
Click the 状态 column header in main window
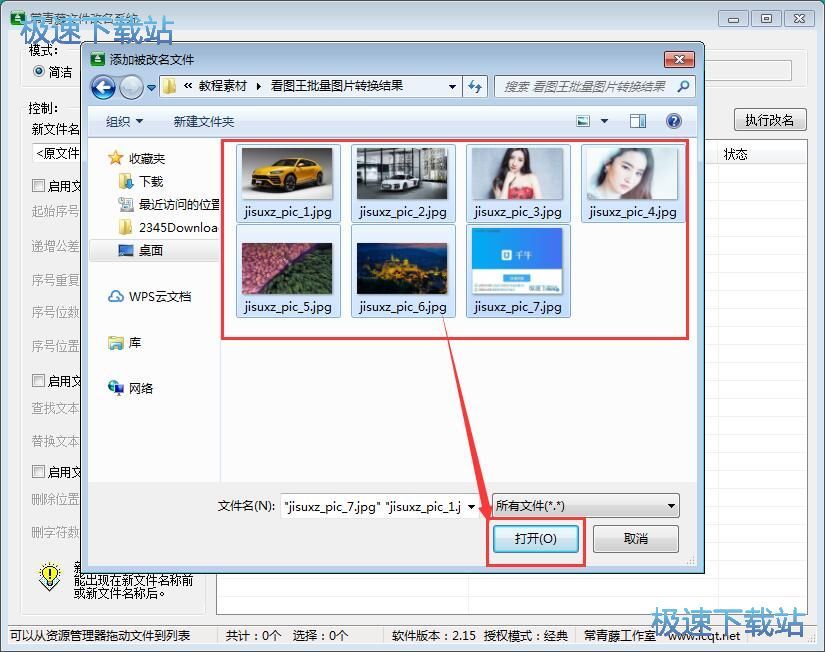735,154
